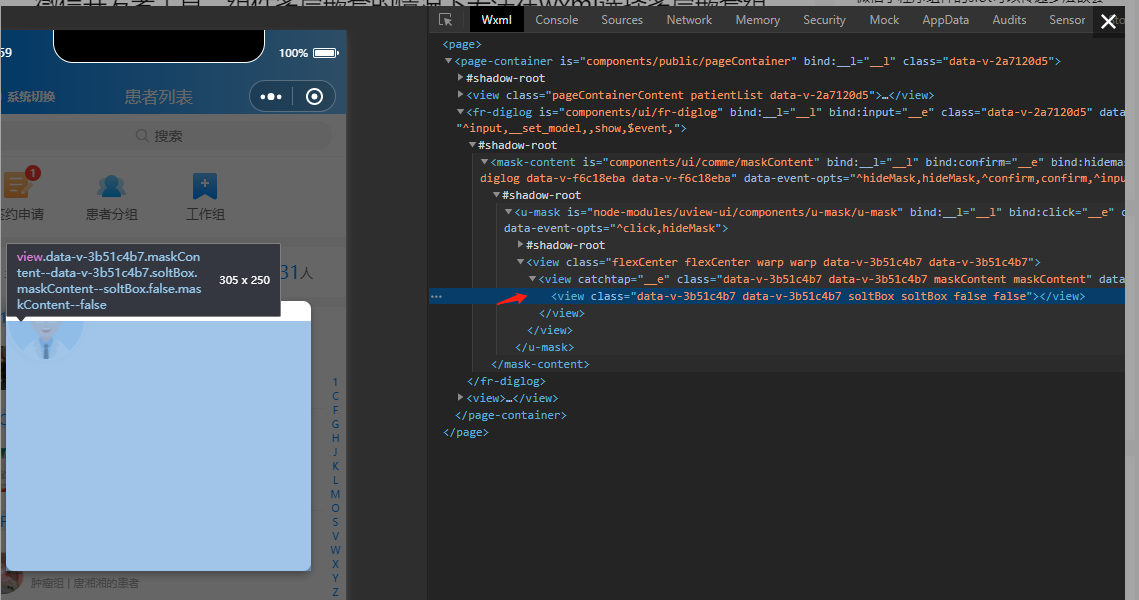Open the Network tab
The image size is (1139, 600).
(x=689, y=20)
